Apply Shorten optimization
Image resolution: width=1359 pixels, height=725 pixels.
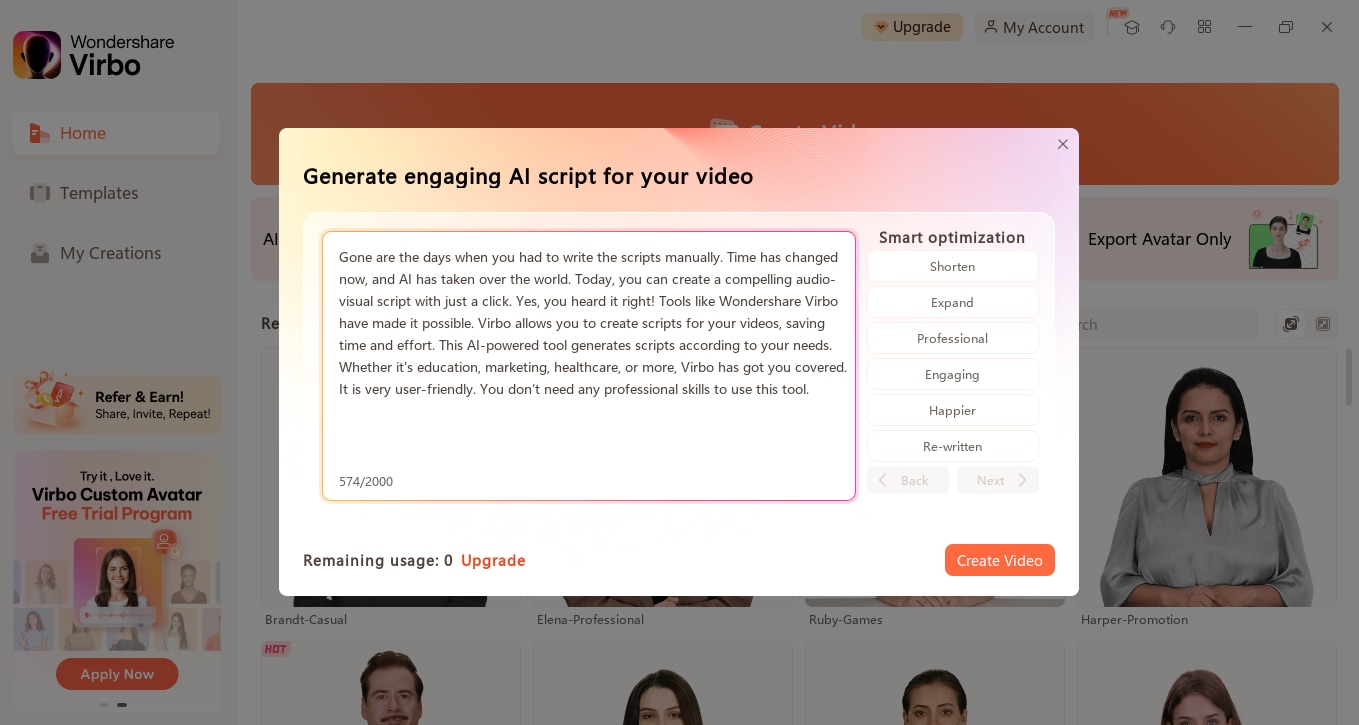tap(952, 266)
